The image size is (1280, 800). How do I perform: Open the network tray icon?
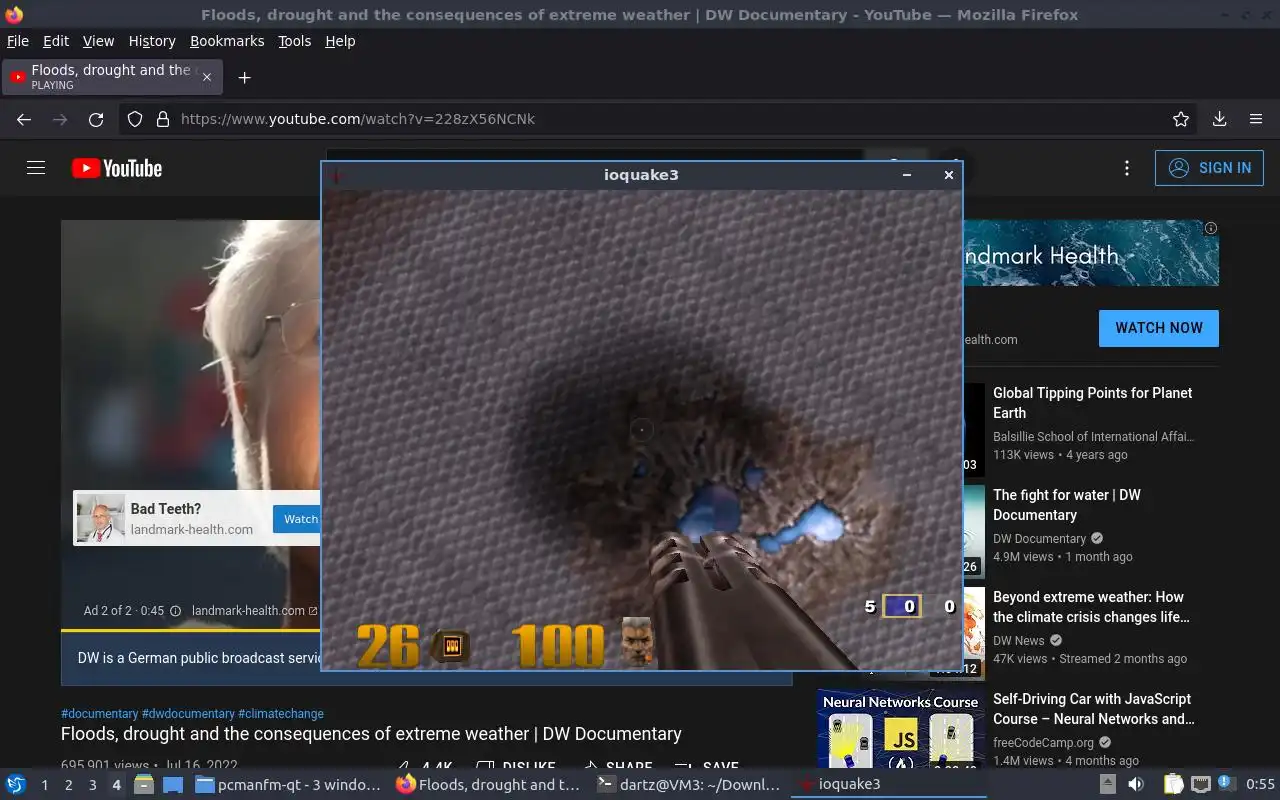(x=1201, y=785)
